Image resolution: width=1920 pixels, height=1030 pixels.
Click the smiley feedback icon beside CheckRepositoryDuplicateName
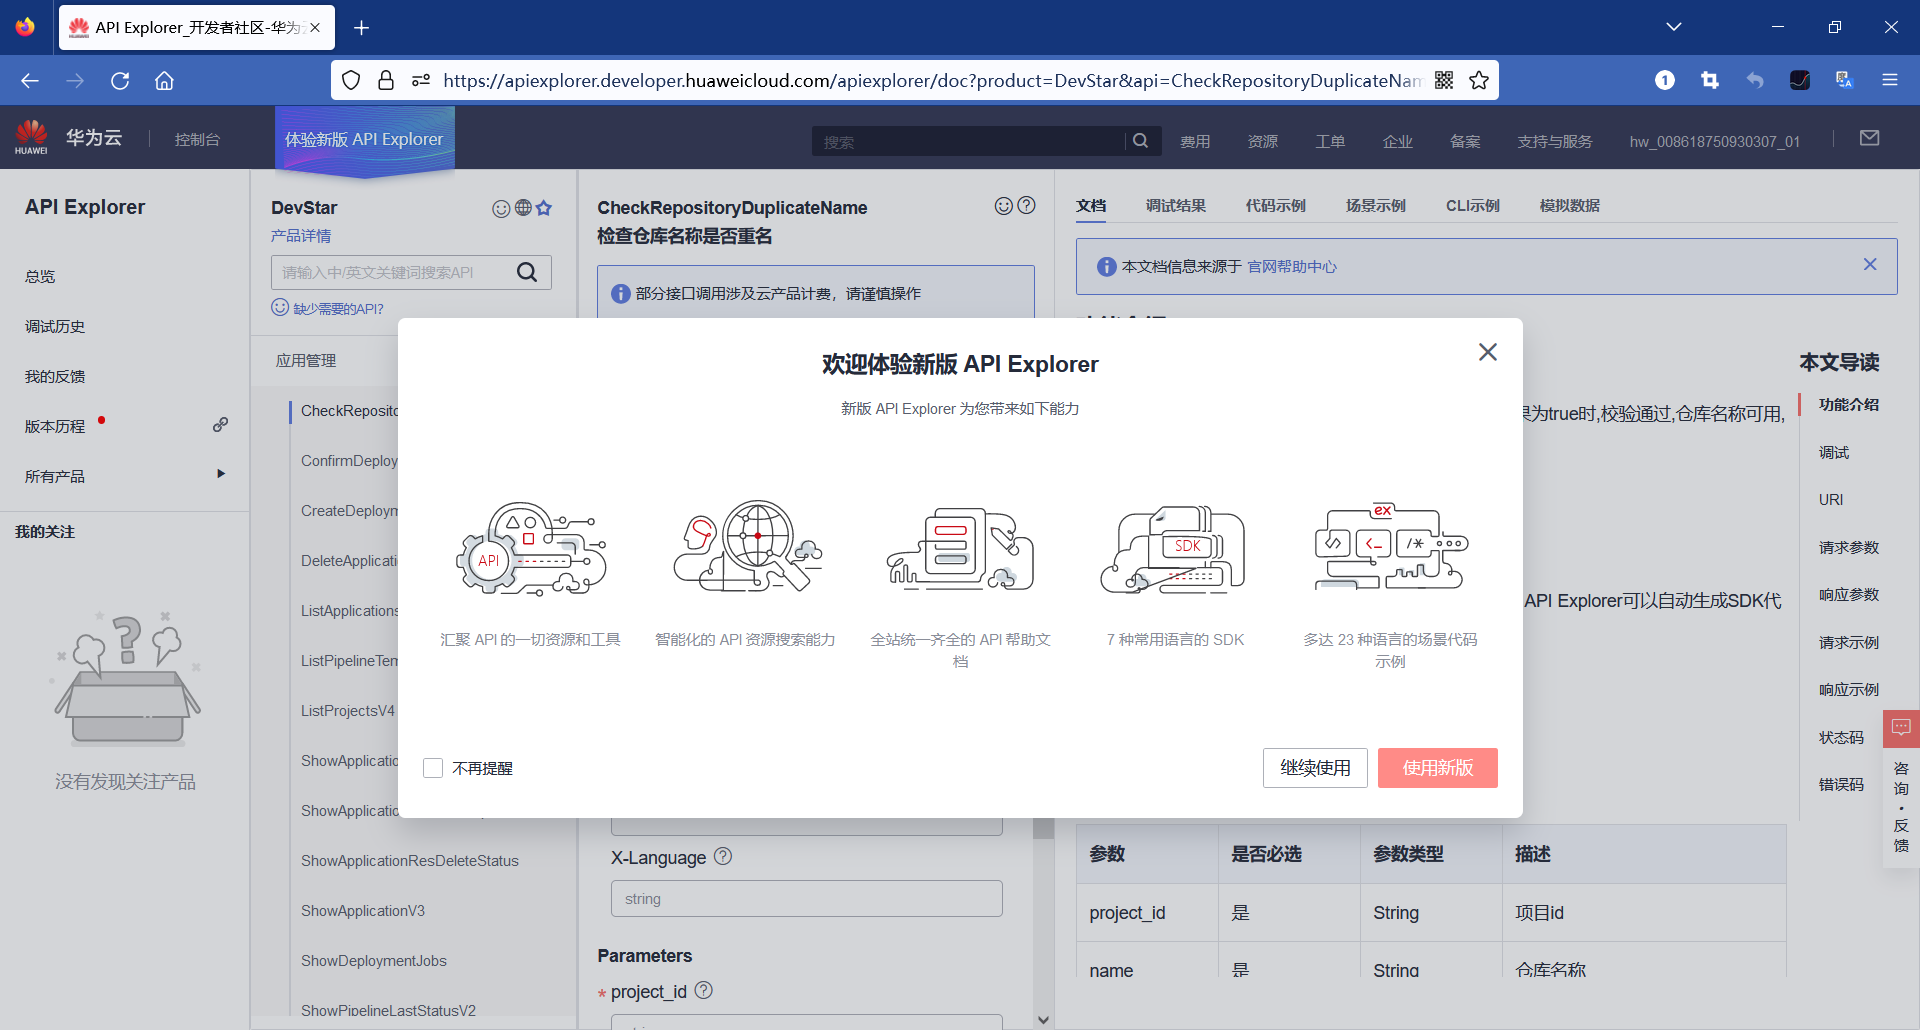click(1004, 205)
